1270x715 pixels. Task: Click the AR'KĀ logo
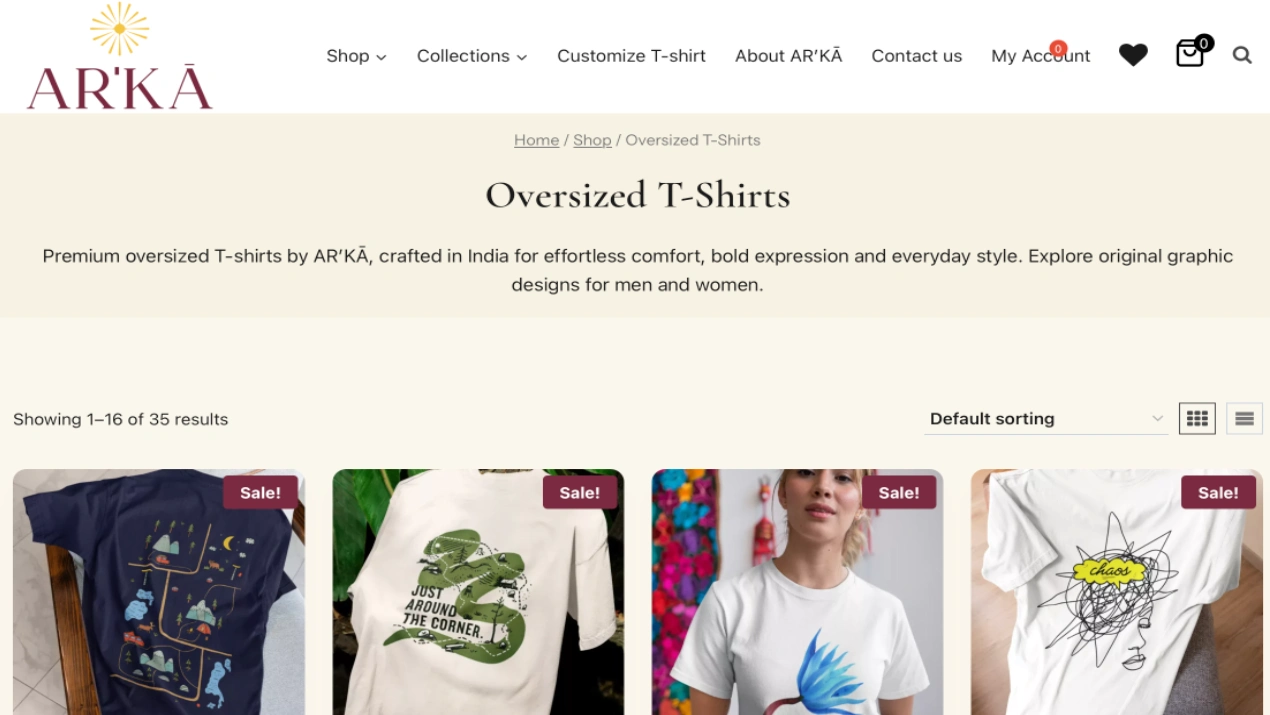[120, 56]
